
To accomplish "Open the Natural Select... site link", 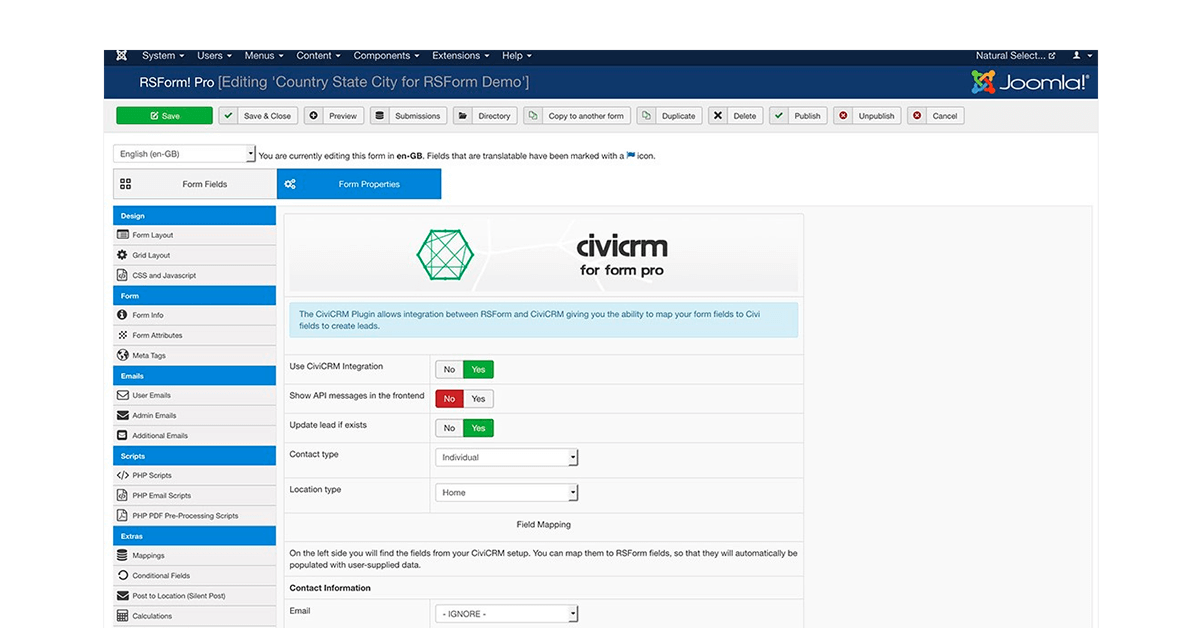I will click(x=1015, y=56).
